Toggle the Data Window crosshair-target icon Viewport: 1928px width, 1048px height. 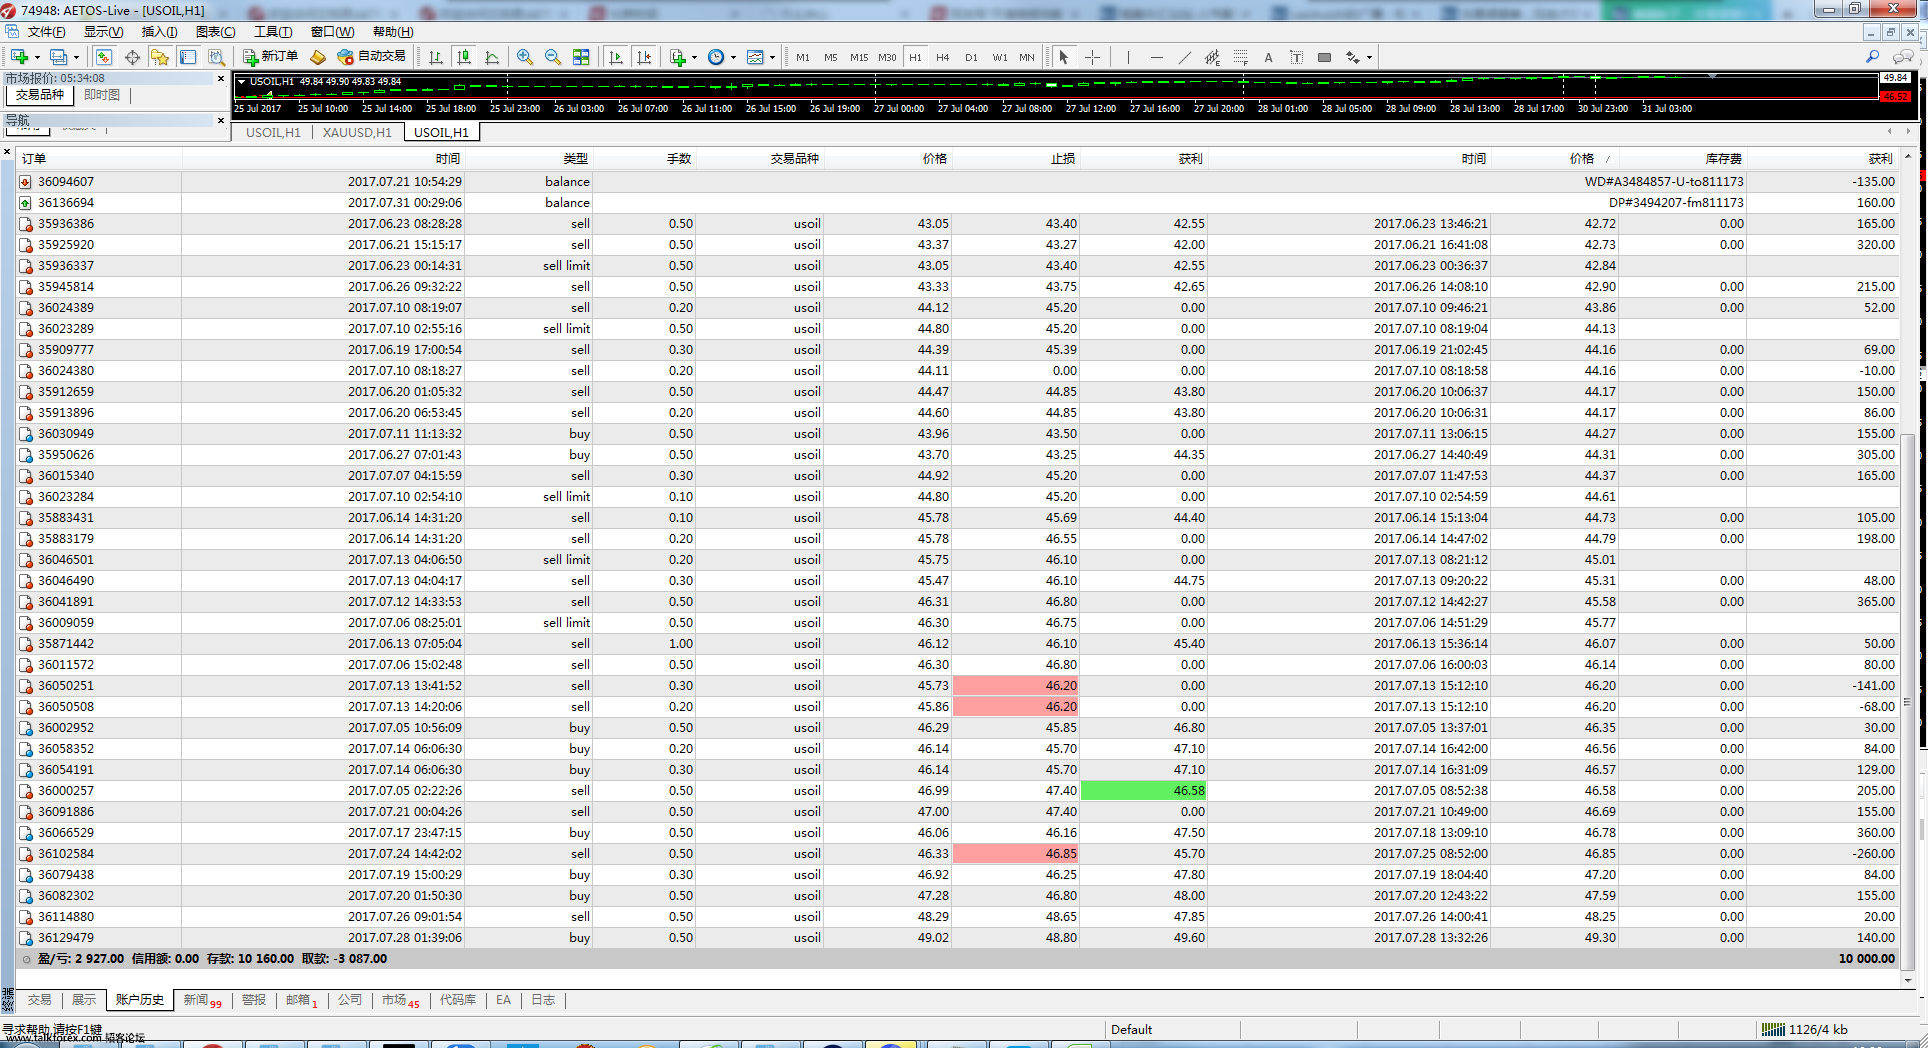132,57
